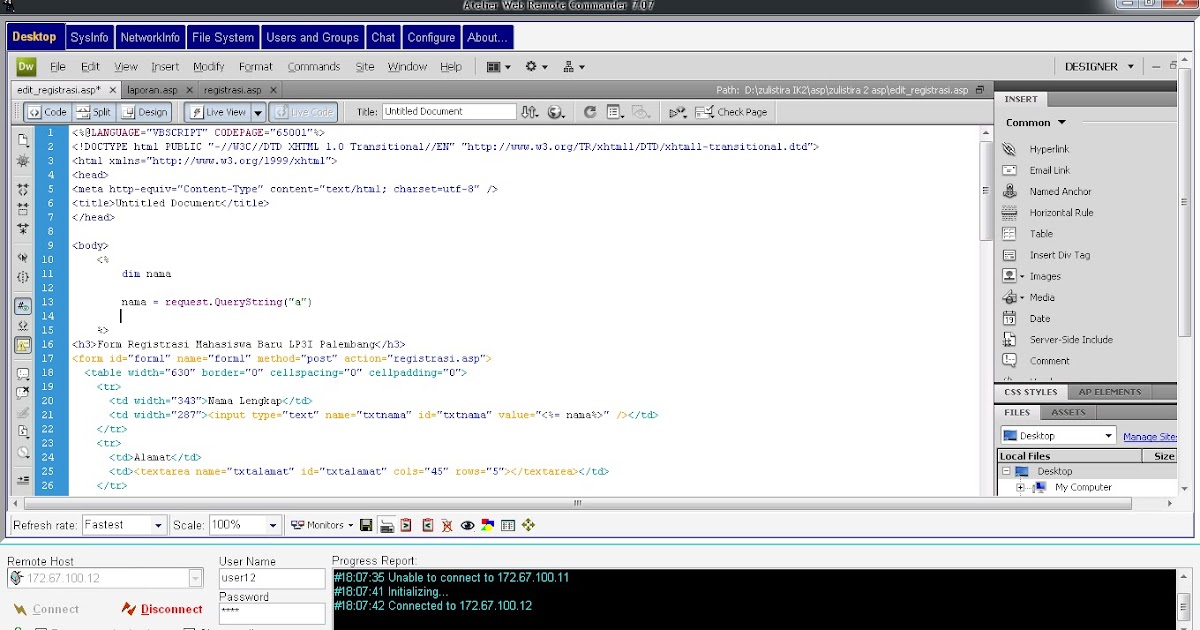
Task: Switch to Code view
Action: (47, 112)
